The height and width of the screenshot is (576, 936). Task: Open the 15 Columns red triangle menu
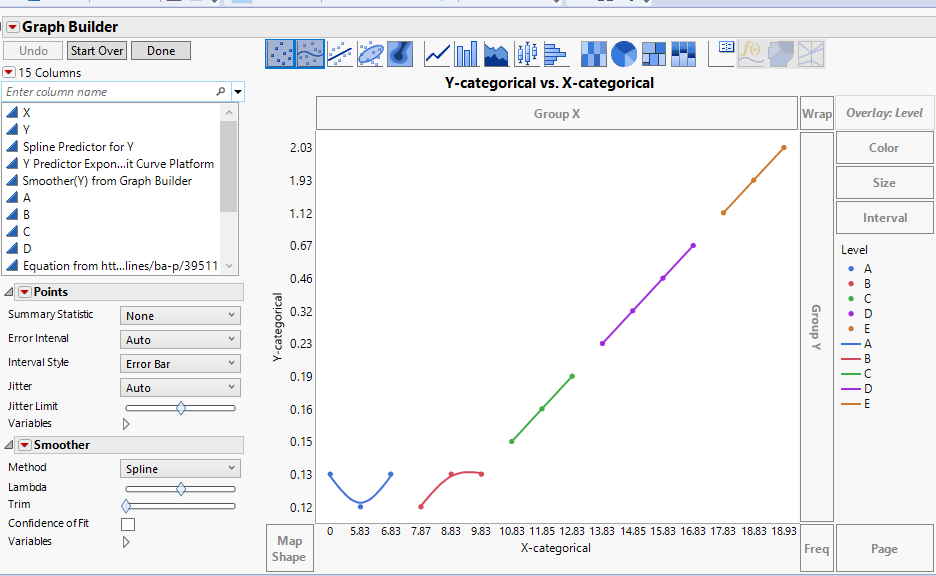pos(9,72)
